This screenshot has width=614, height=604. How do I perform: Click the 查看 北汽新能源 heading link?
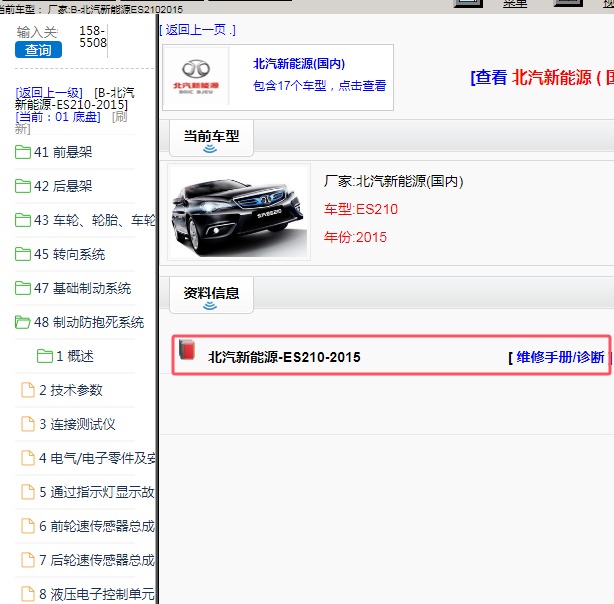point(542,77)
